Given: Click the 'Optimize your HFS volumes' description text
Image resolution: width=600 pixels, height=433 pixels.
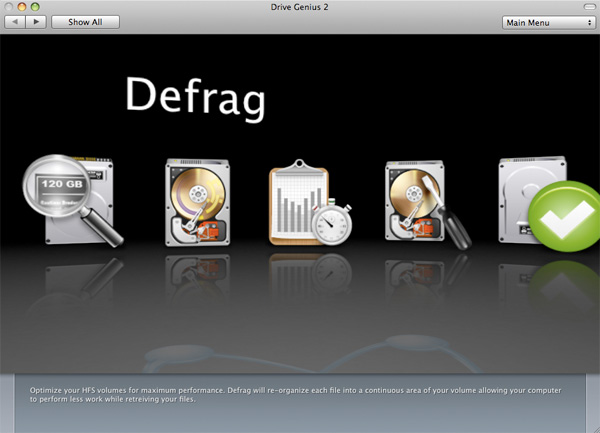Looking at the screenshot, I should pyautogui.click(x=295, y=395).
